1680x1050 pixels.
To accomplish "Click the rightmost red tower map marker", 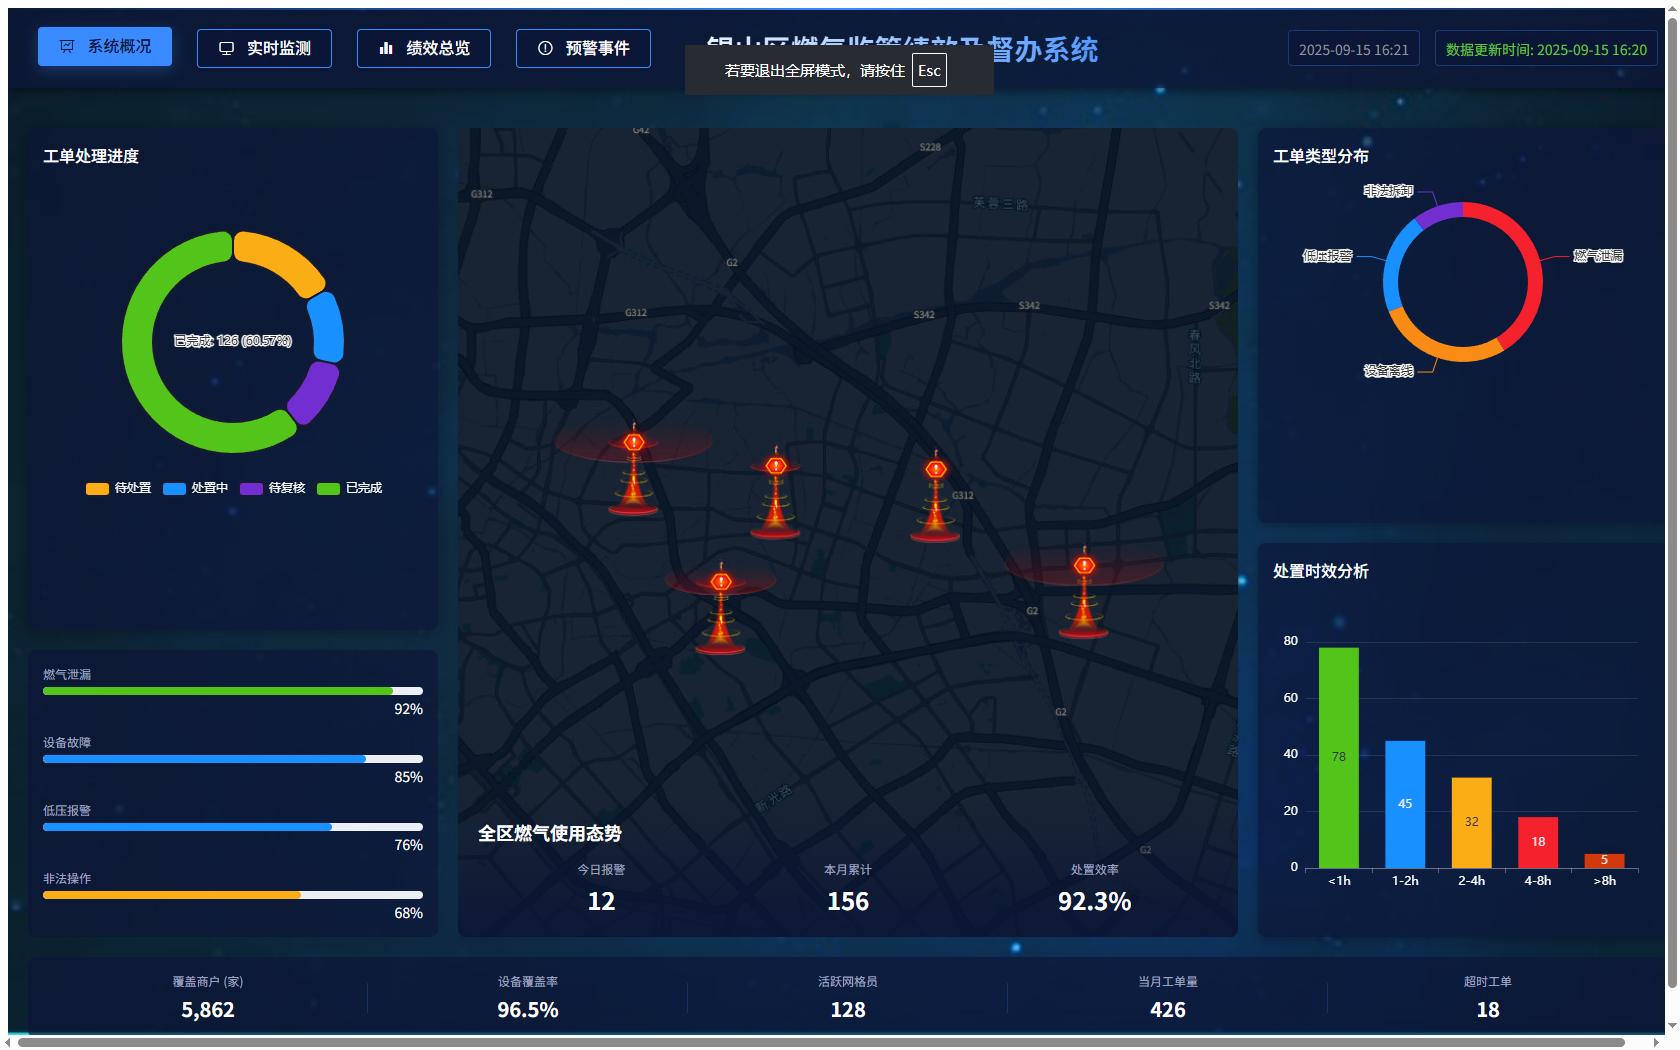I will pos(1084,594).
